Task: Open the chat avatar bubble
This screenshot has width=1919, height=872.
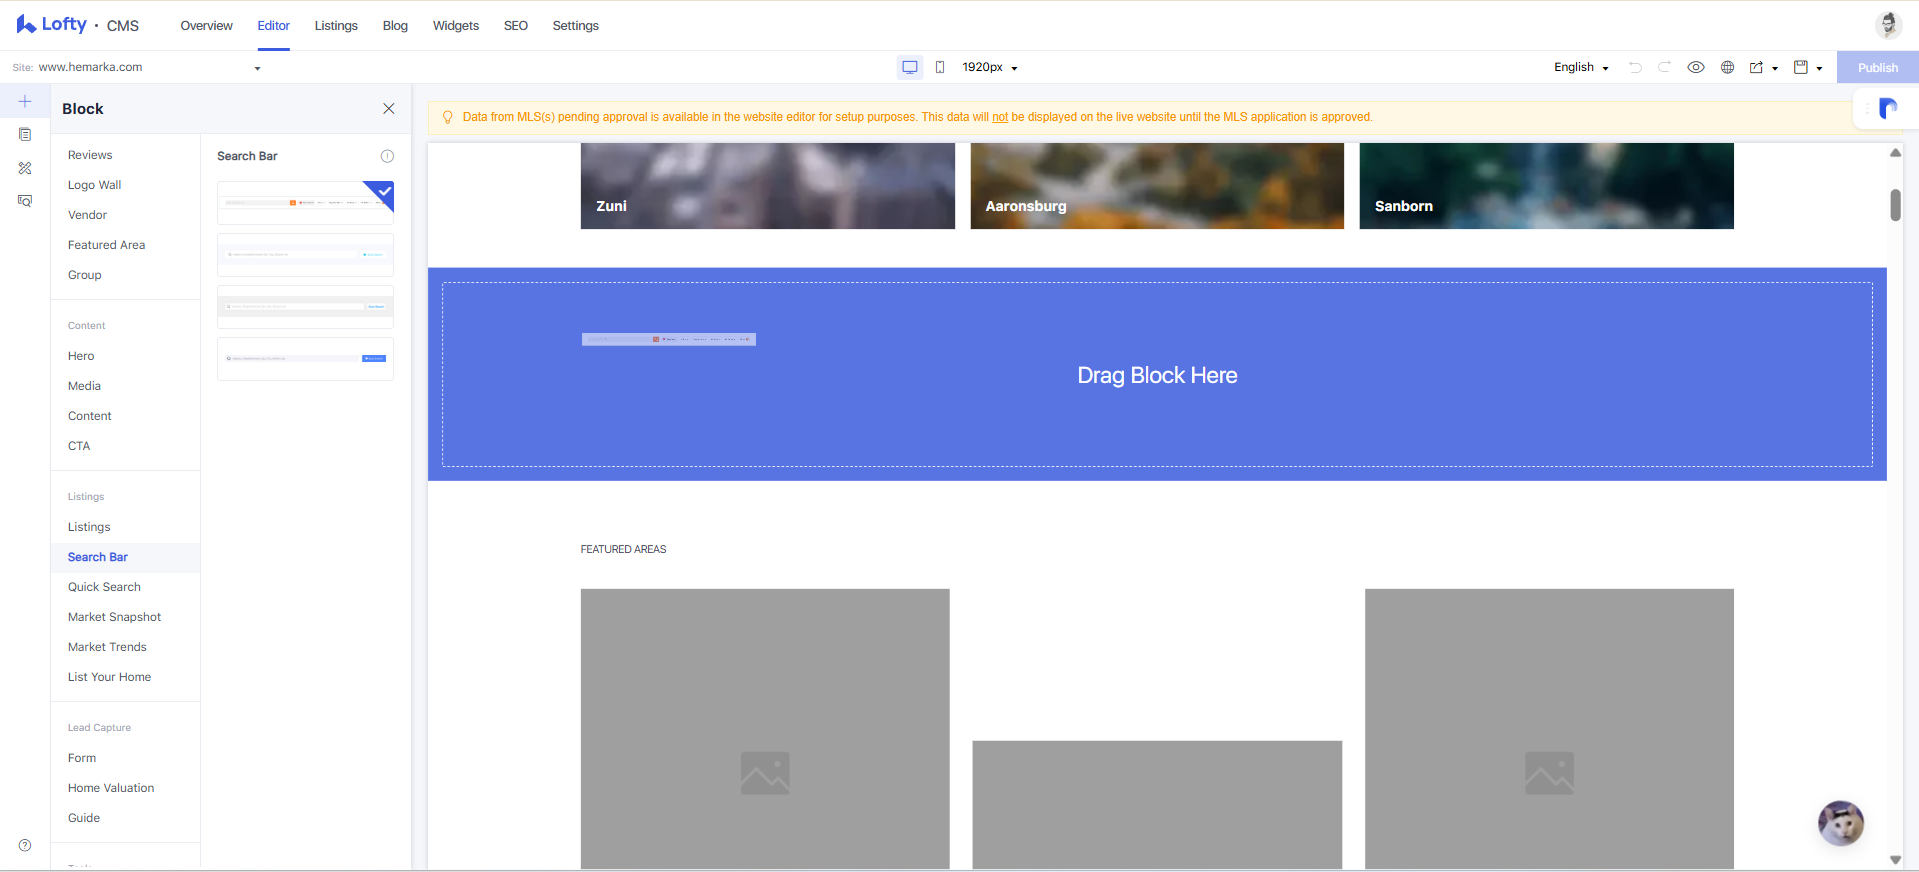Action: (x=1840, y=824)
